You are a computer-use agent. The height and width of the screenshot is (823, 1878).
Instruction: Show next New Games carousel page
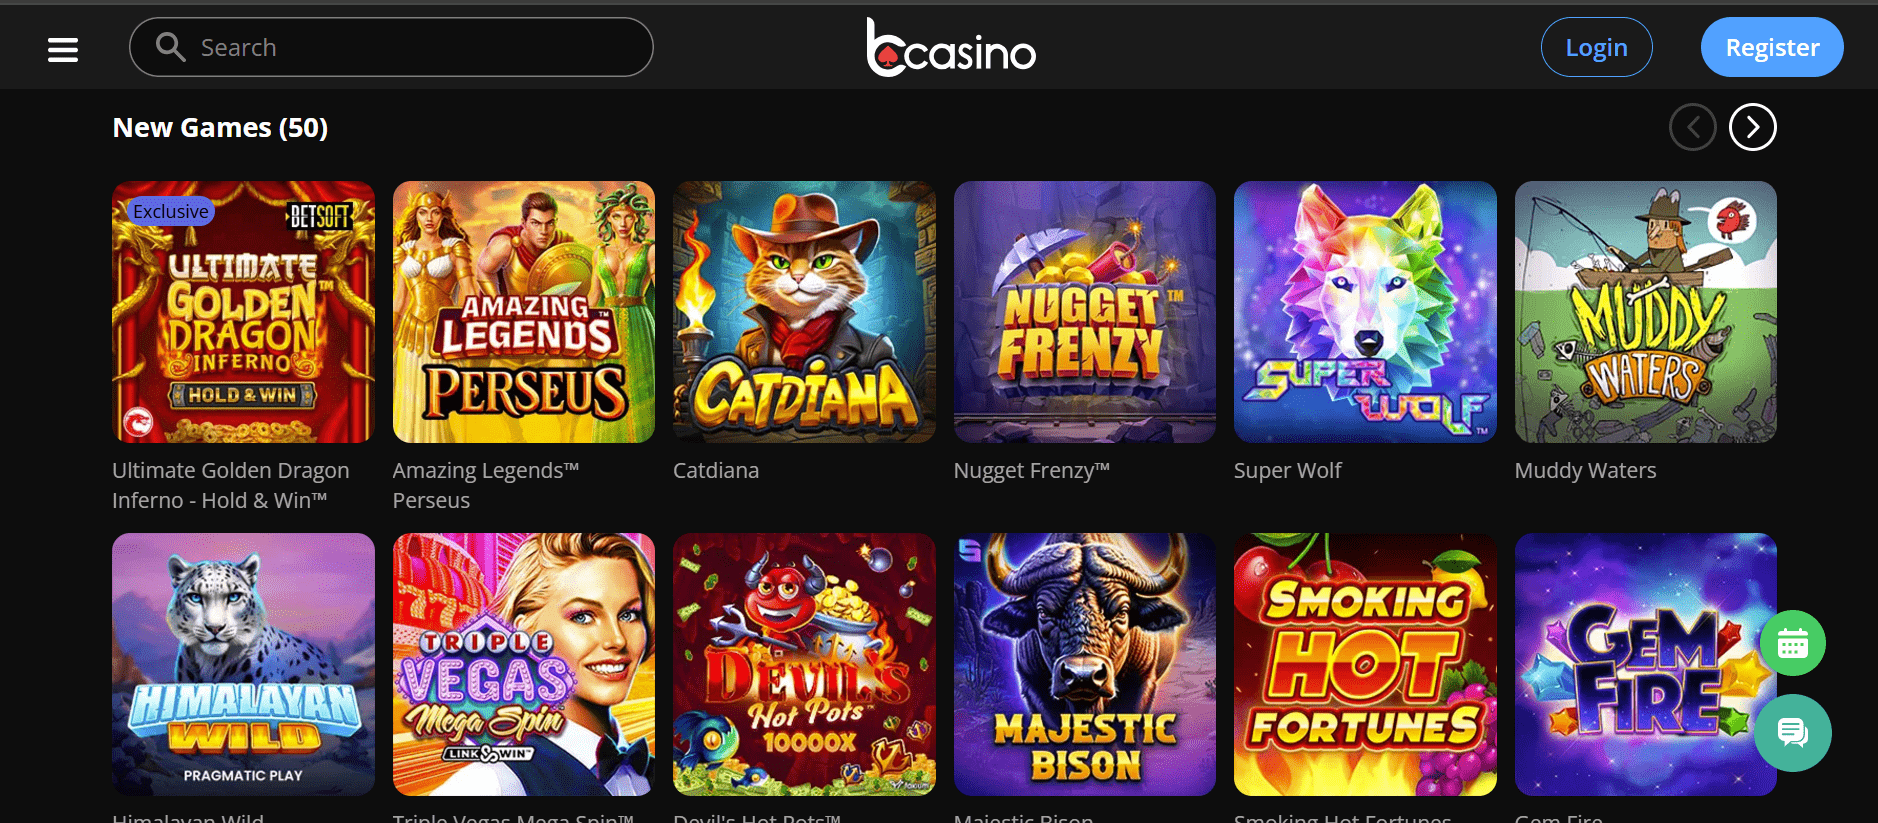coord(1753,127)
